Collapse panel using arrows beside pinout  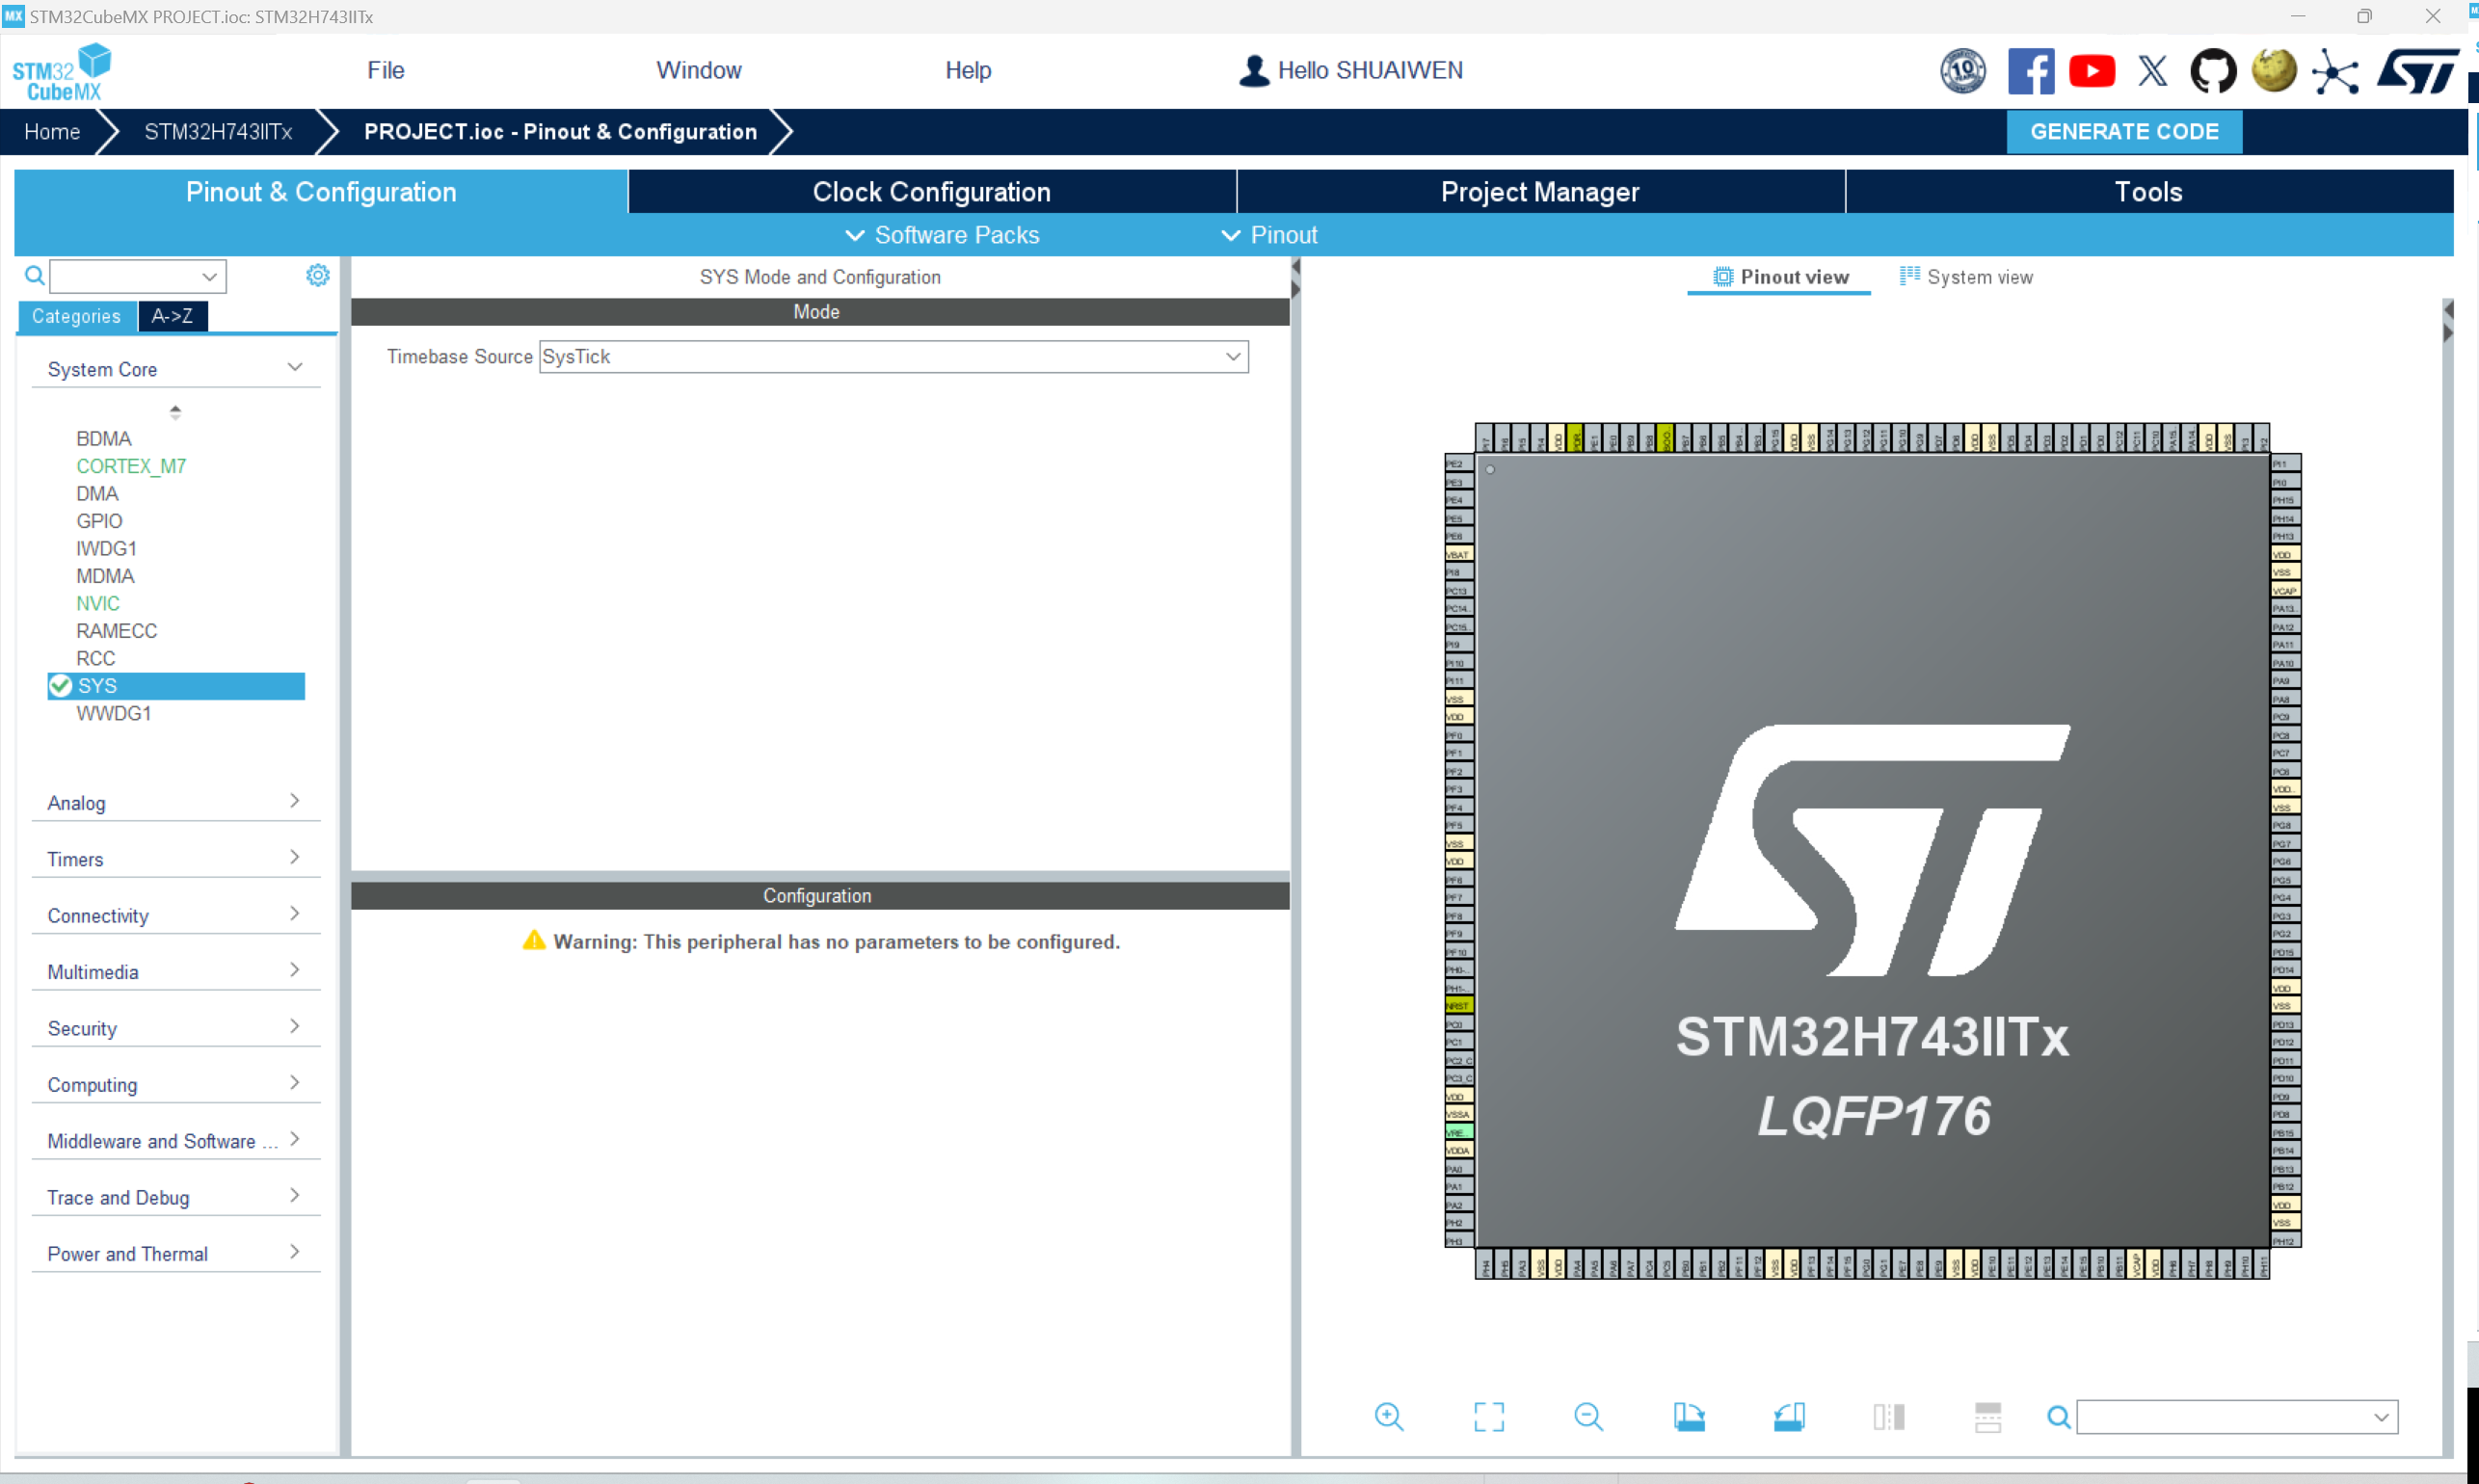(1295, 279)
